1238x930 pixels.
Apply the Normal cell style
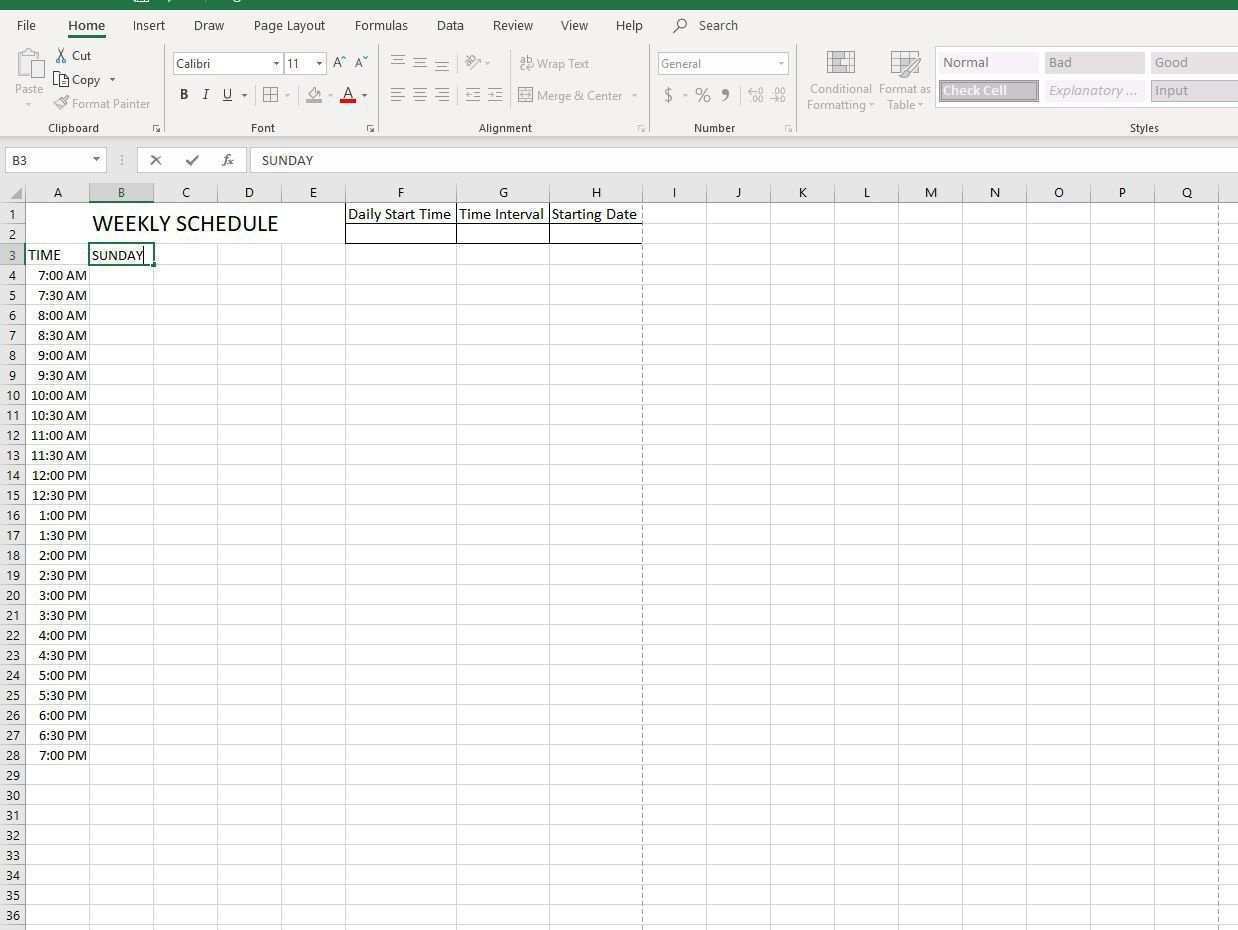tap(989, 63)
